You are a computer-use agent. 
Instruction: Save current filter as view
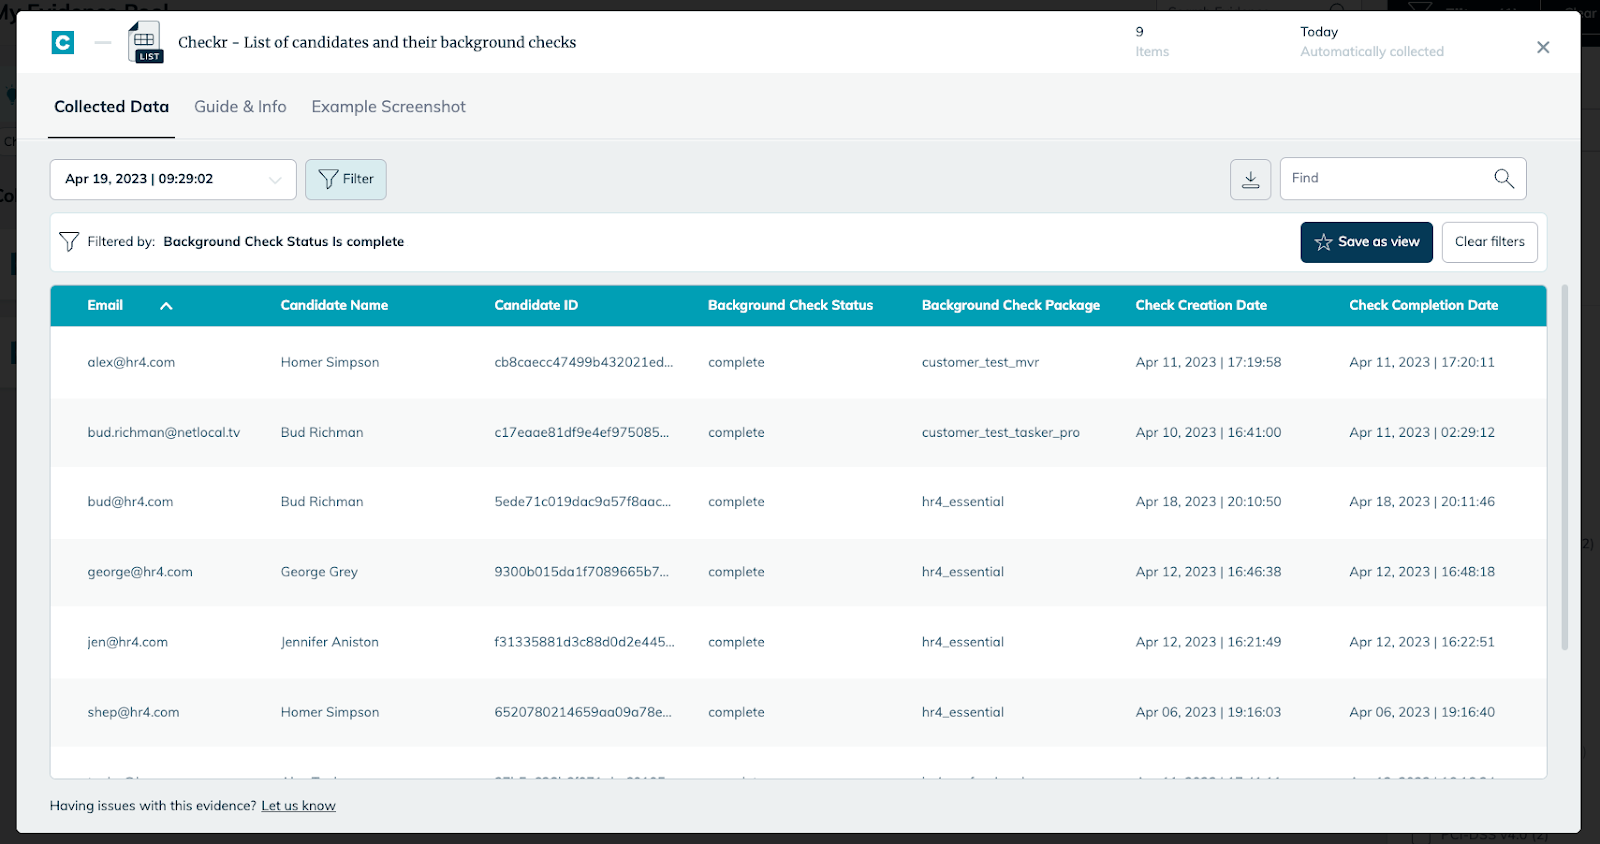coord(1366,242)
